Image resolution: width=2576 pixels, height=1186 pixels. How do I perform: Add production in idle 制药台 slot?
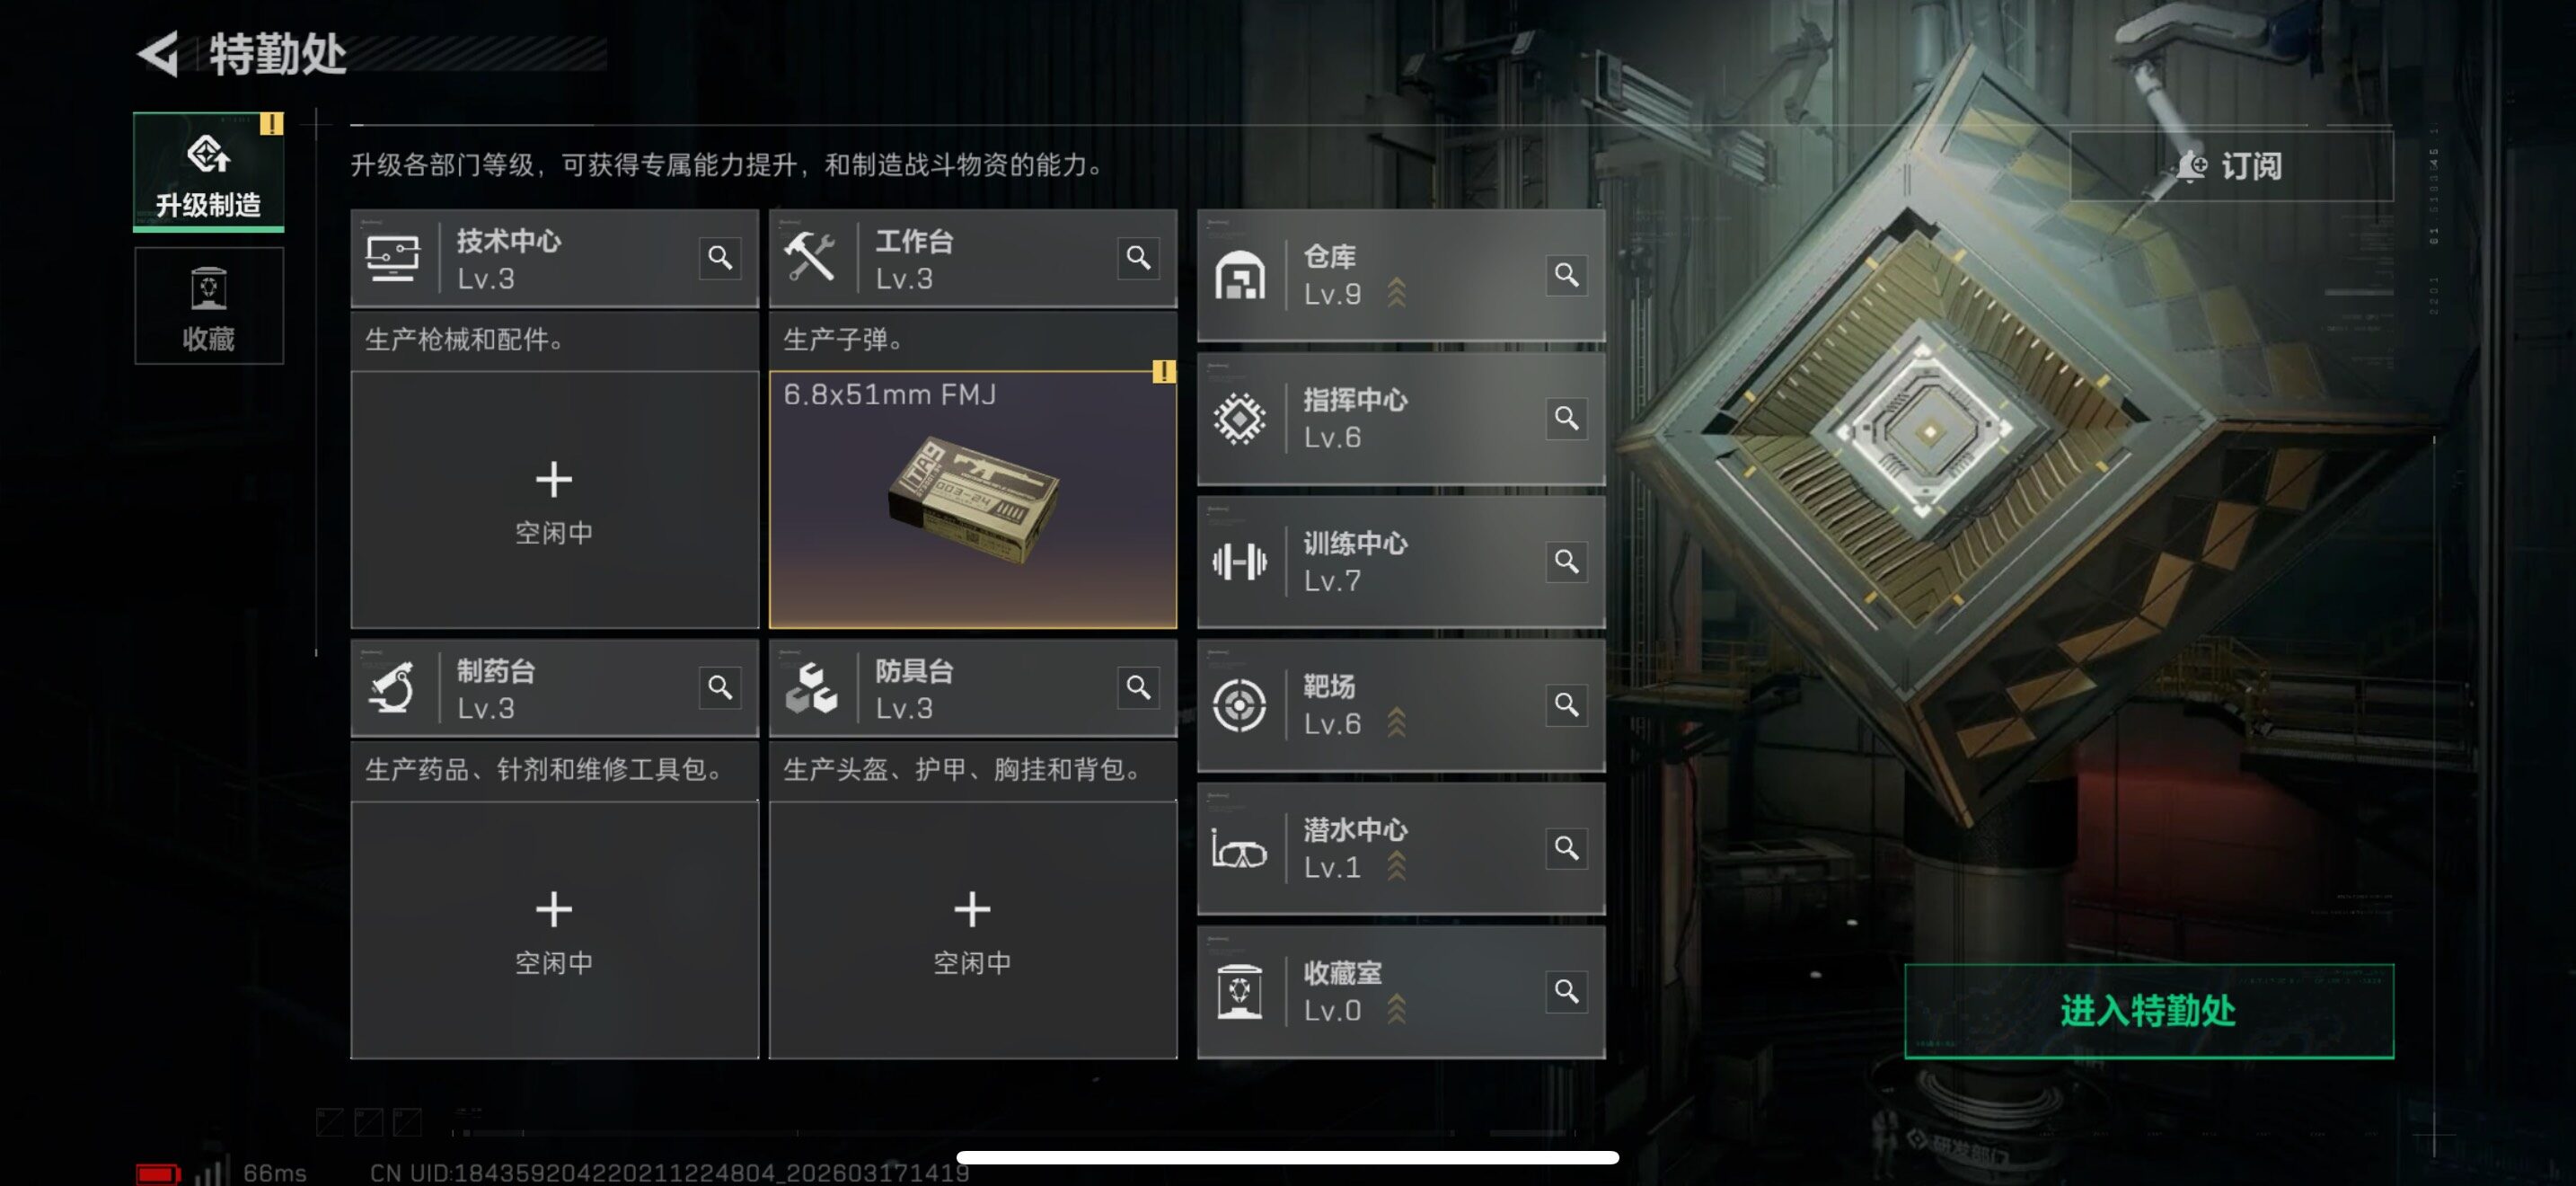[554, 930]
